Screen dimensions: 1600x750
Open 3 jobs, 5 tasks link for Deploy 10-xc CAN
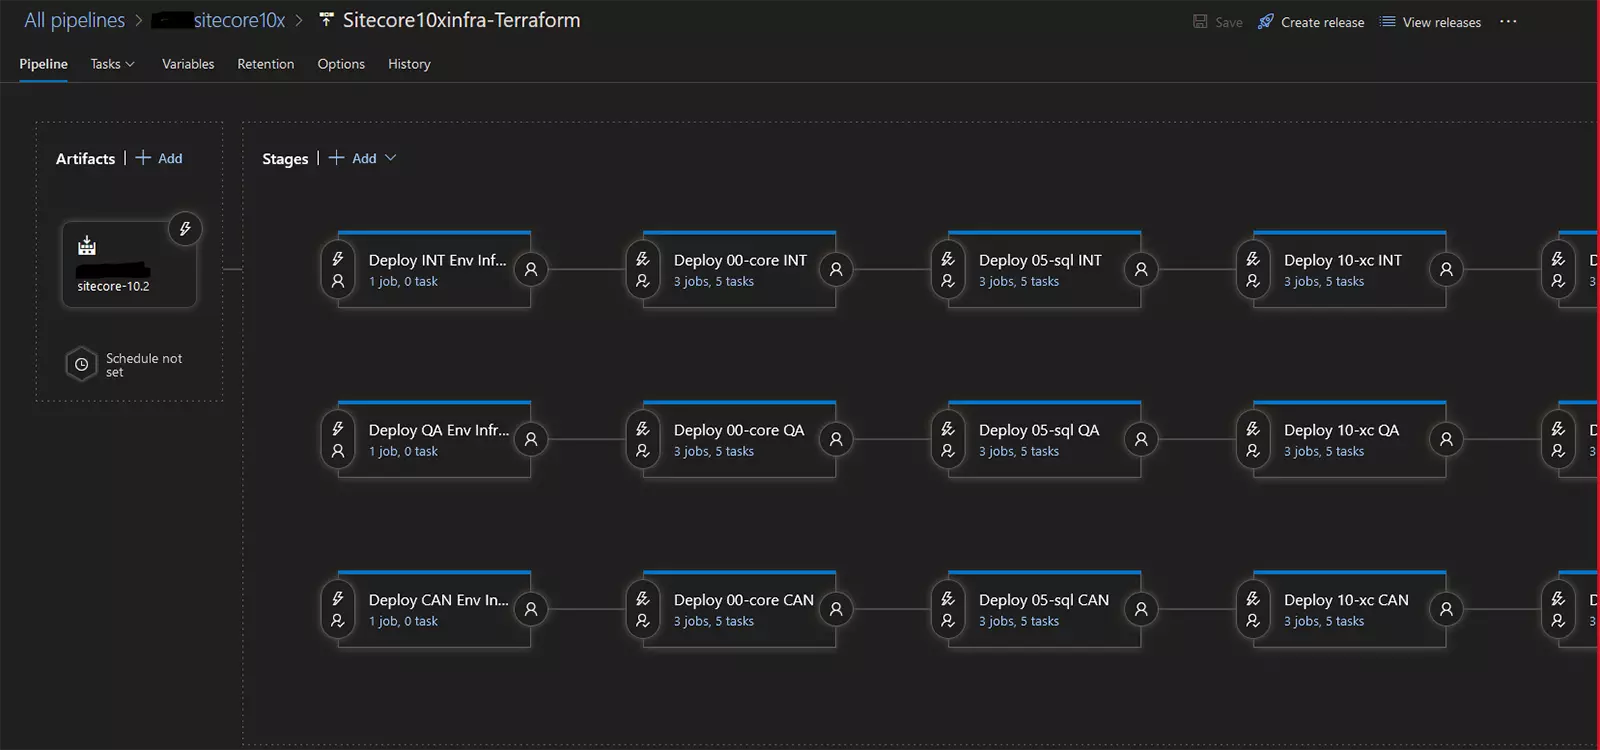pos(1324,622)
